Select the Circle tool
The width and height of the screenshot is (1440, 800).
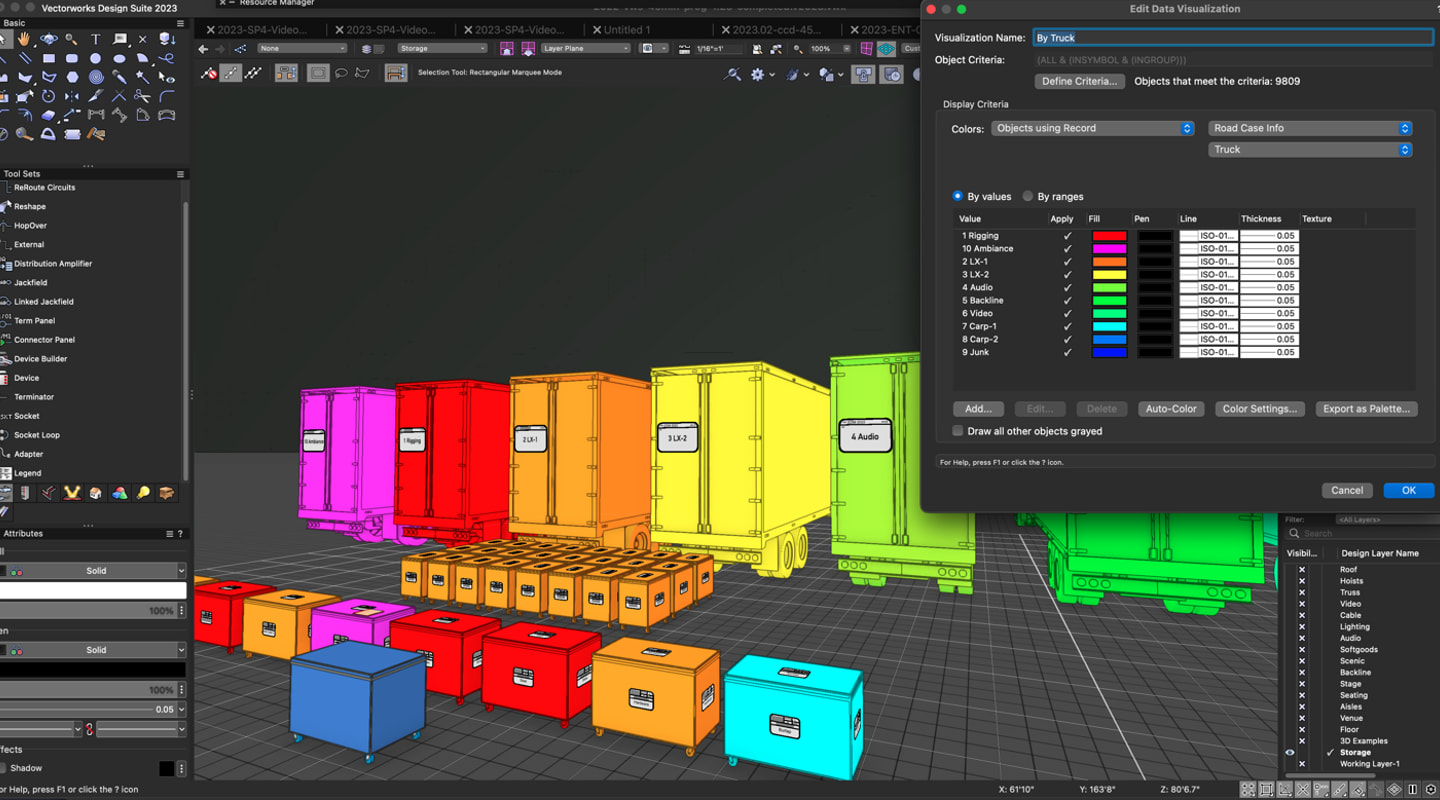click(96, 58)
